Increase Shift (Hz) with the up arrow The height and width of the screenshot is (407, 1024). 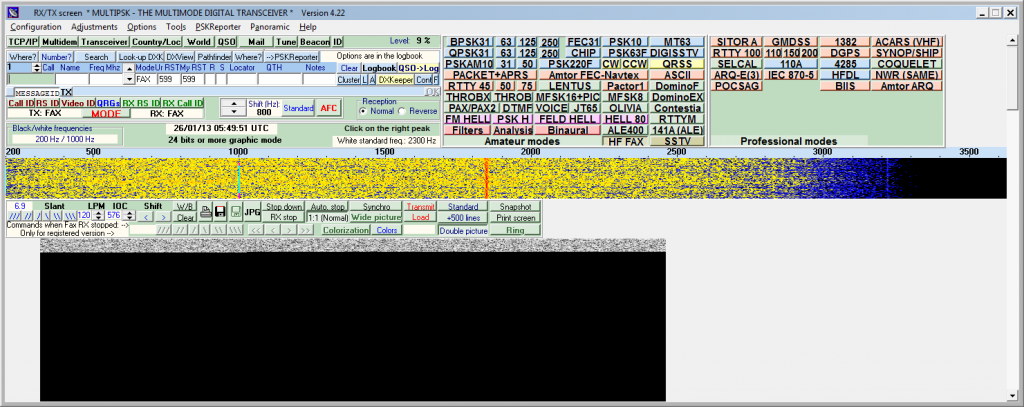click(x=233, y=103)
